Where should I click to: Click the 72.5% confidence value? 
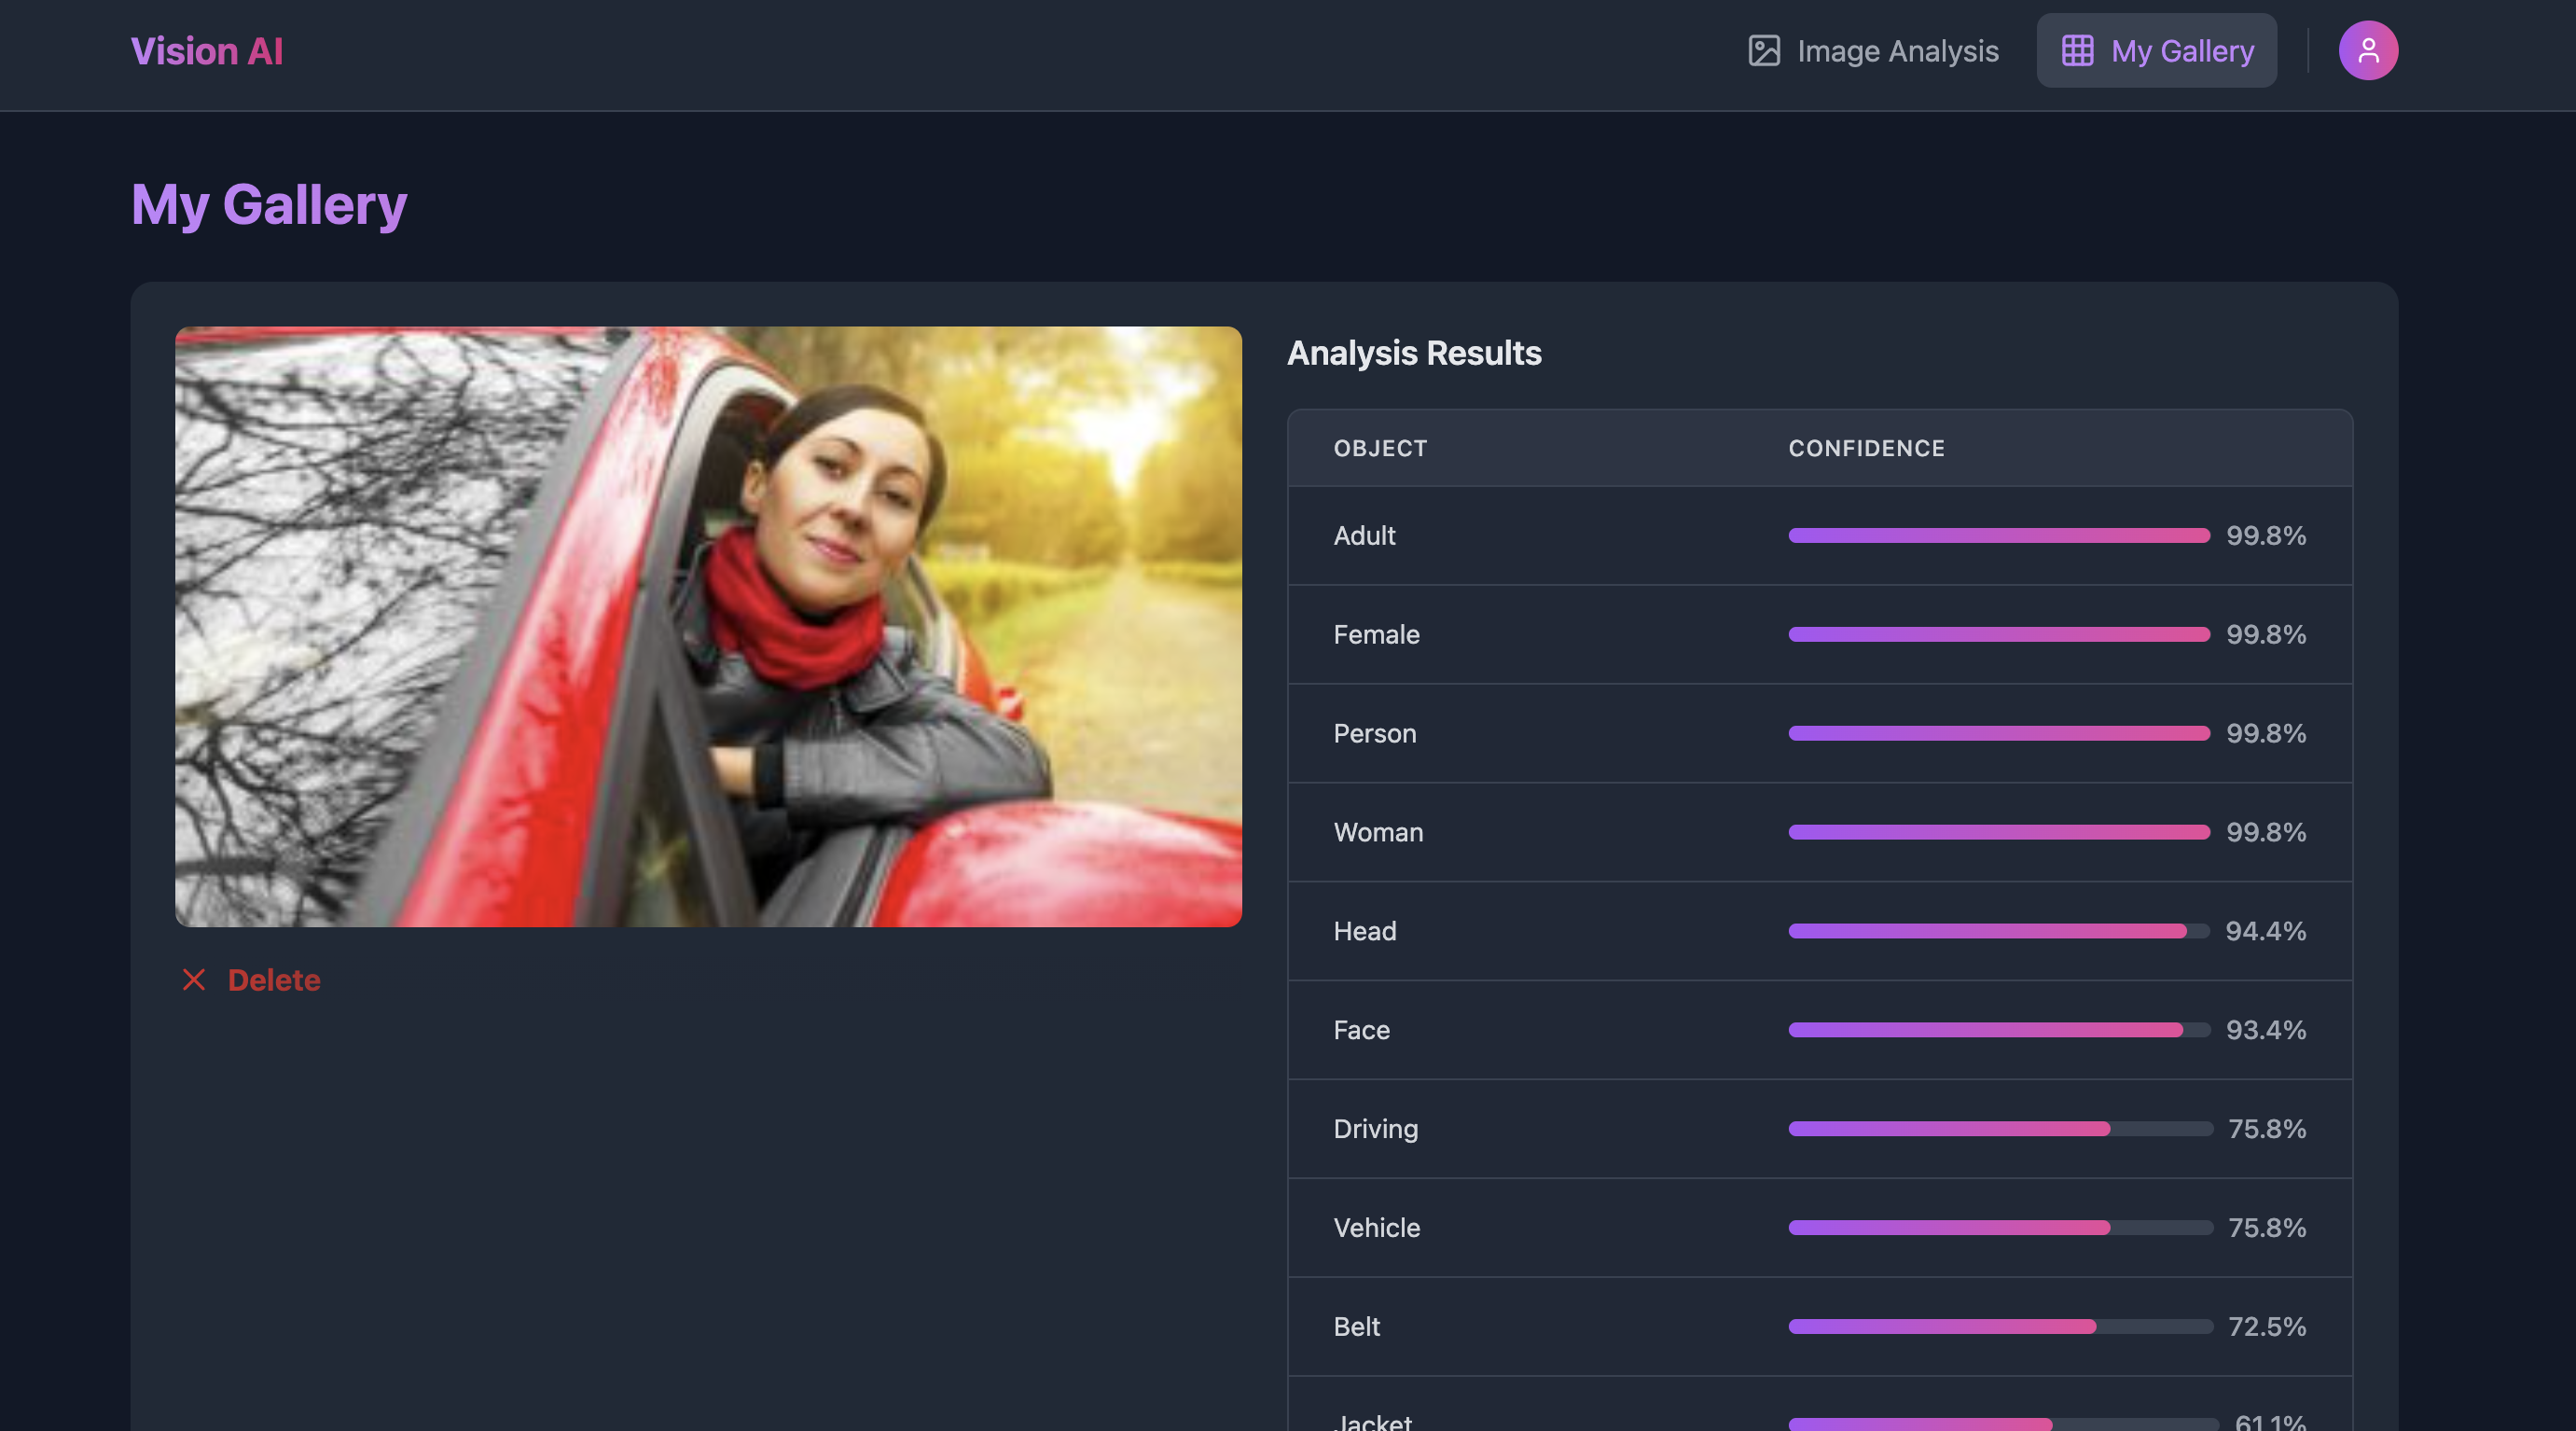point(2267,1327)
